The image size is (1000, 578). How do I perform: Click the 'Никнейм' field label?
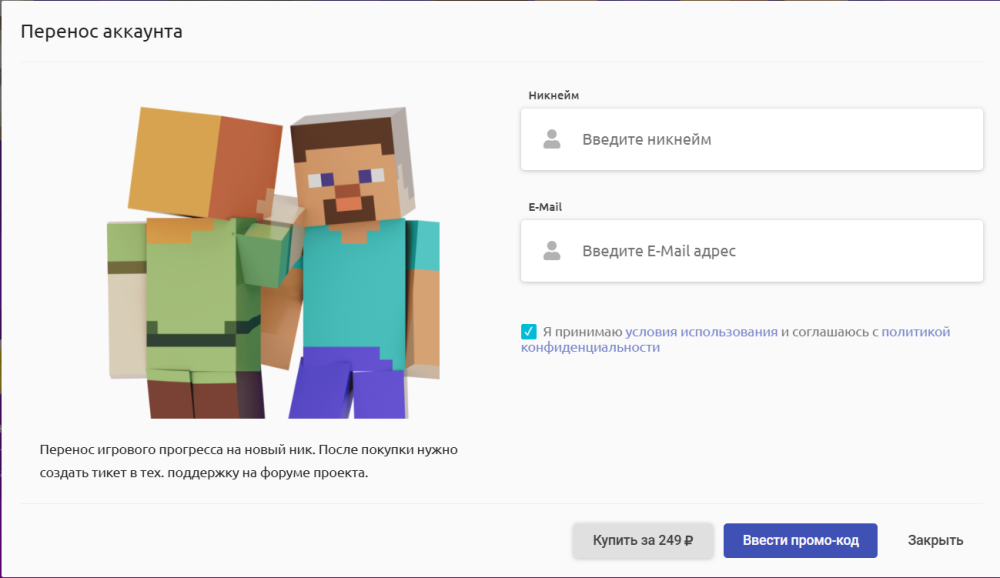(554, 95)
